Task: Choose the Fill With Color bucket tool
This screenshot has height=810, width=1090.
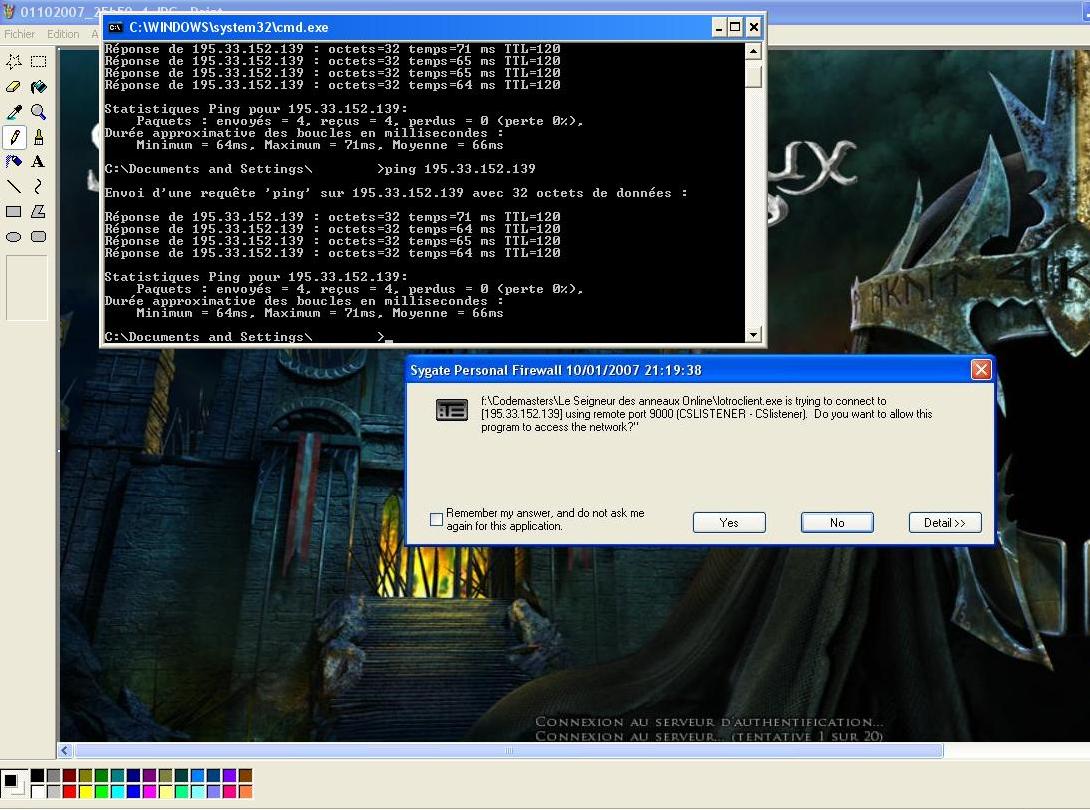Action: (x=39, y=87)
